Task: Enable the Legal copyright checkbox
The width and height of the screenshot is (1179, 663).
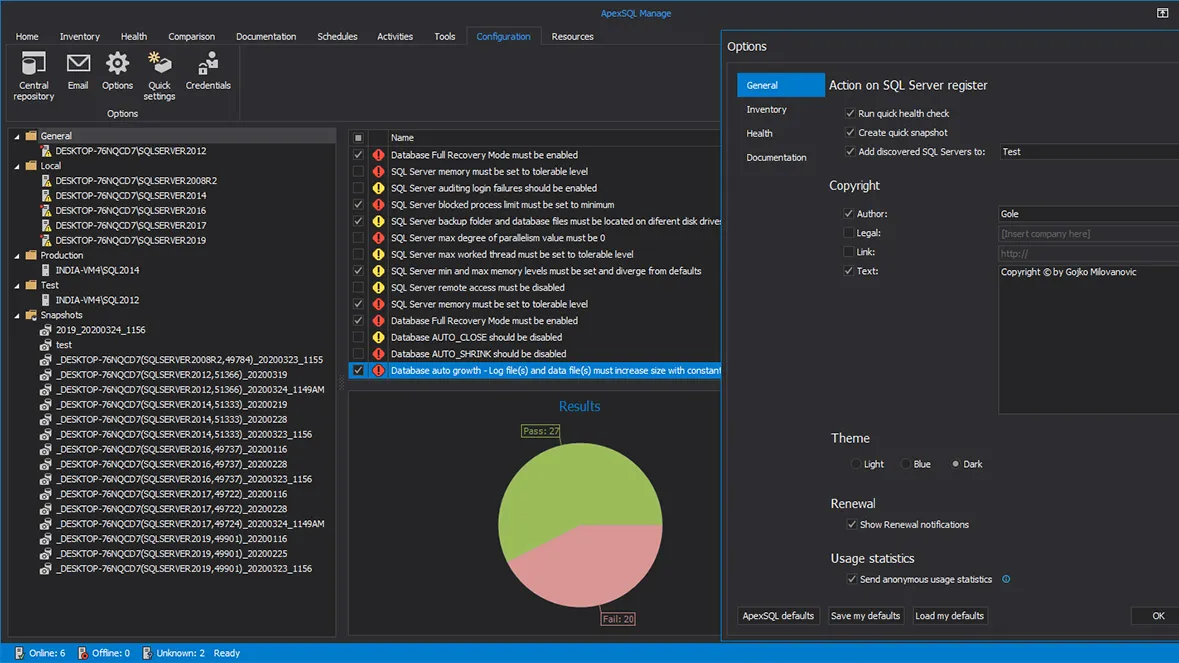Action: tap(849, 233)
